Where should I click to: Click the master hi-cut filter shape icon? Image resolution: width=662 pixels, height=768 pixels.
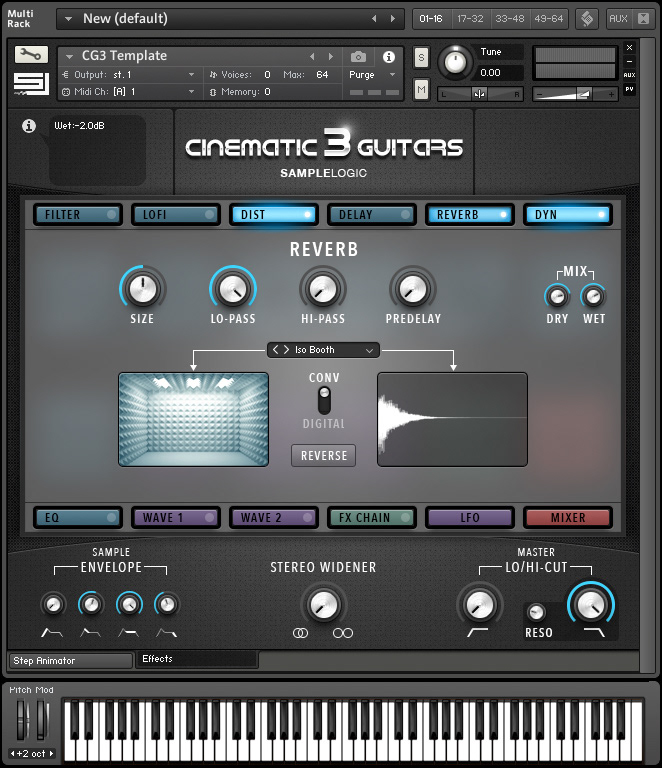[x=594, y=633]
